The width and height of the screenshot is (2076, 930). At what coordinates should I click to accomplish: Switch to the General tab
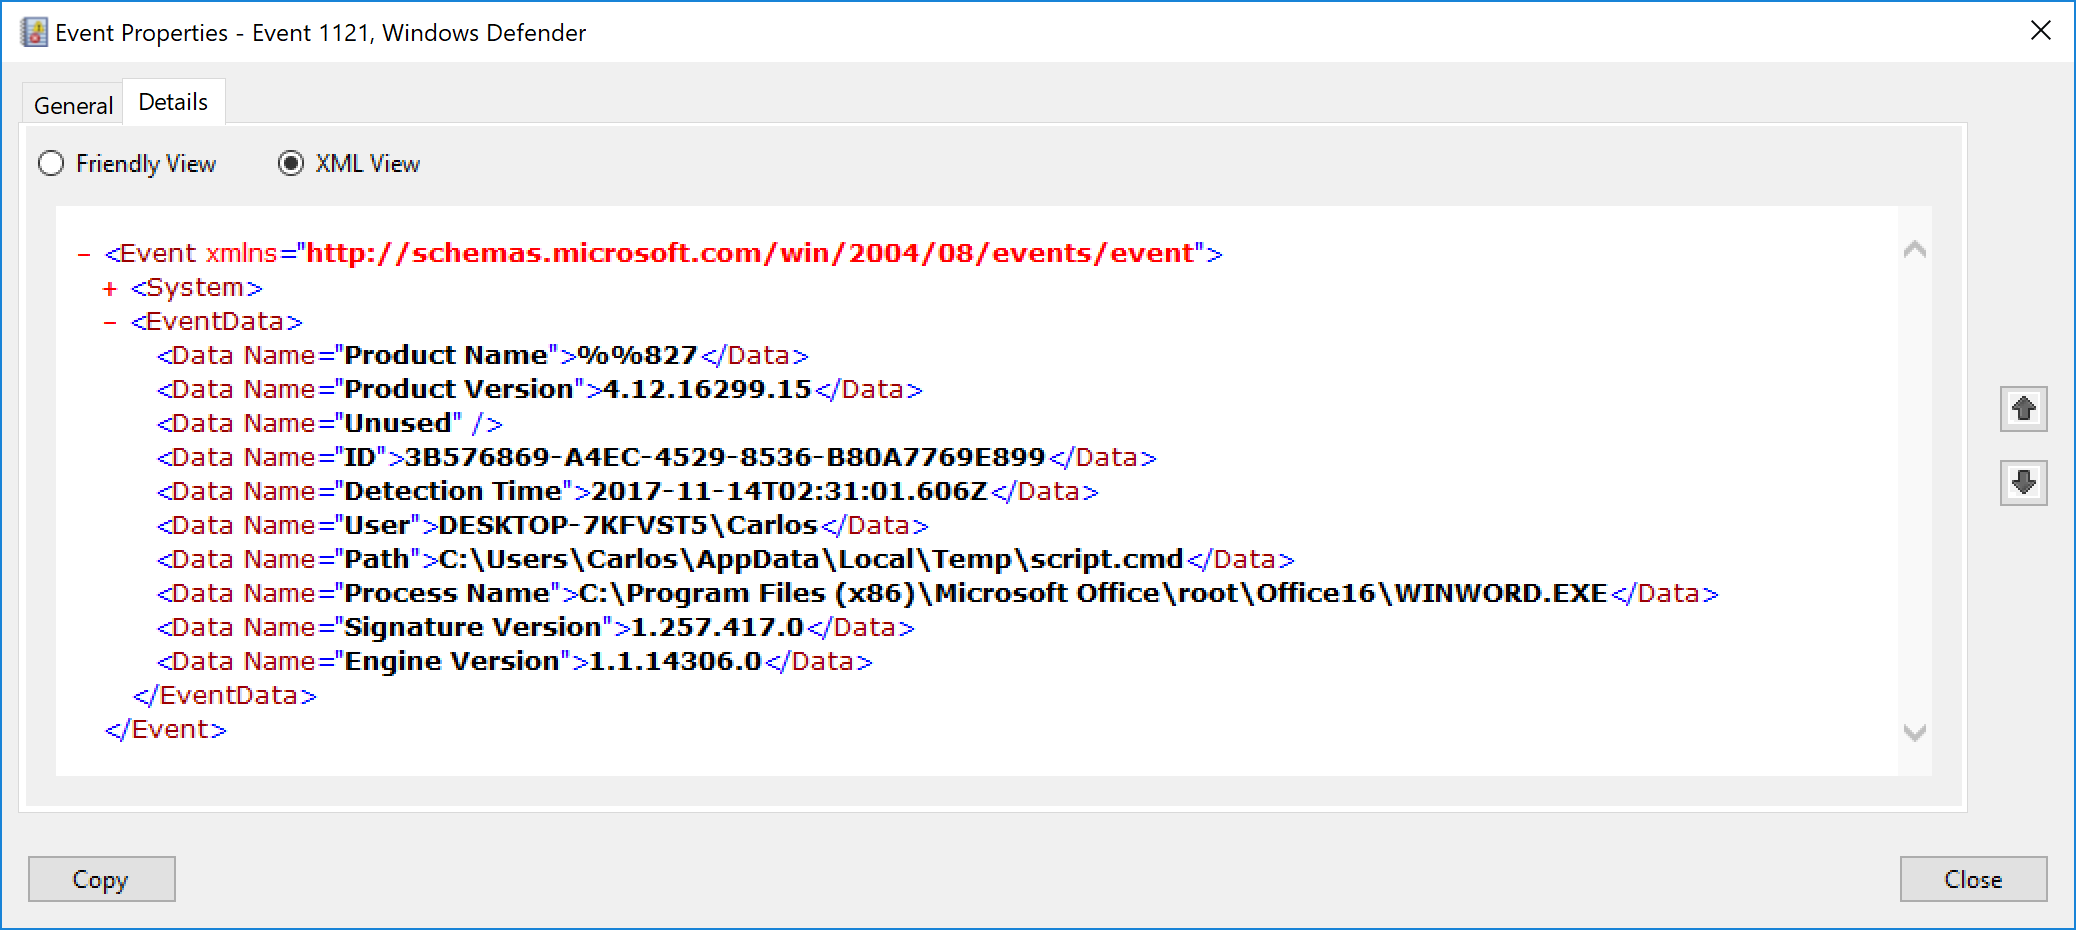[x=73, y=105]
